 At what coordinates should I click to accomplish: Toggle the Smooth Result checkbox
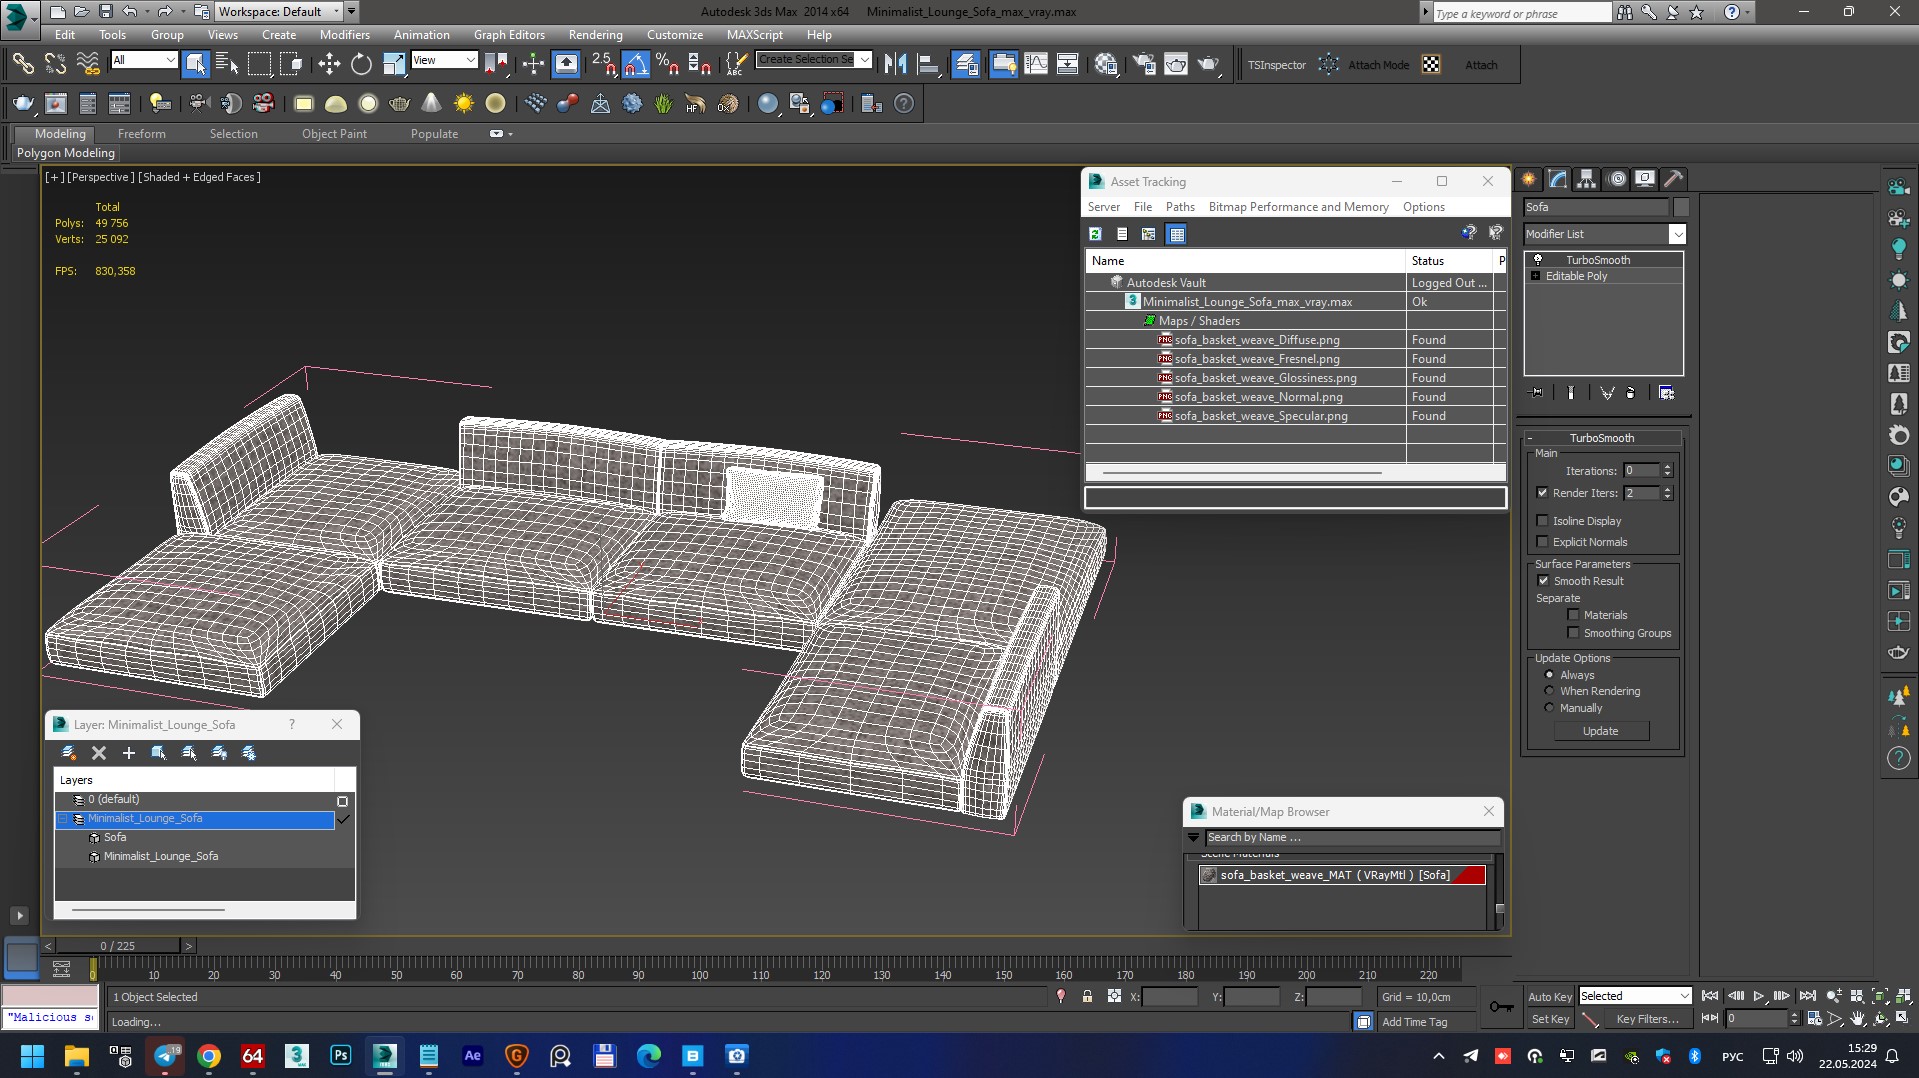point(1542,581)
